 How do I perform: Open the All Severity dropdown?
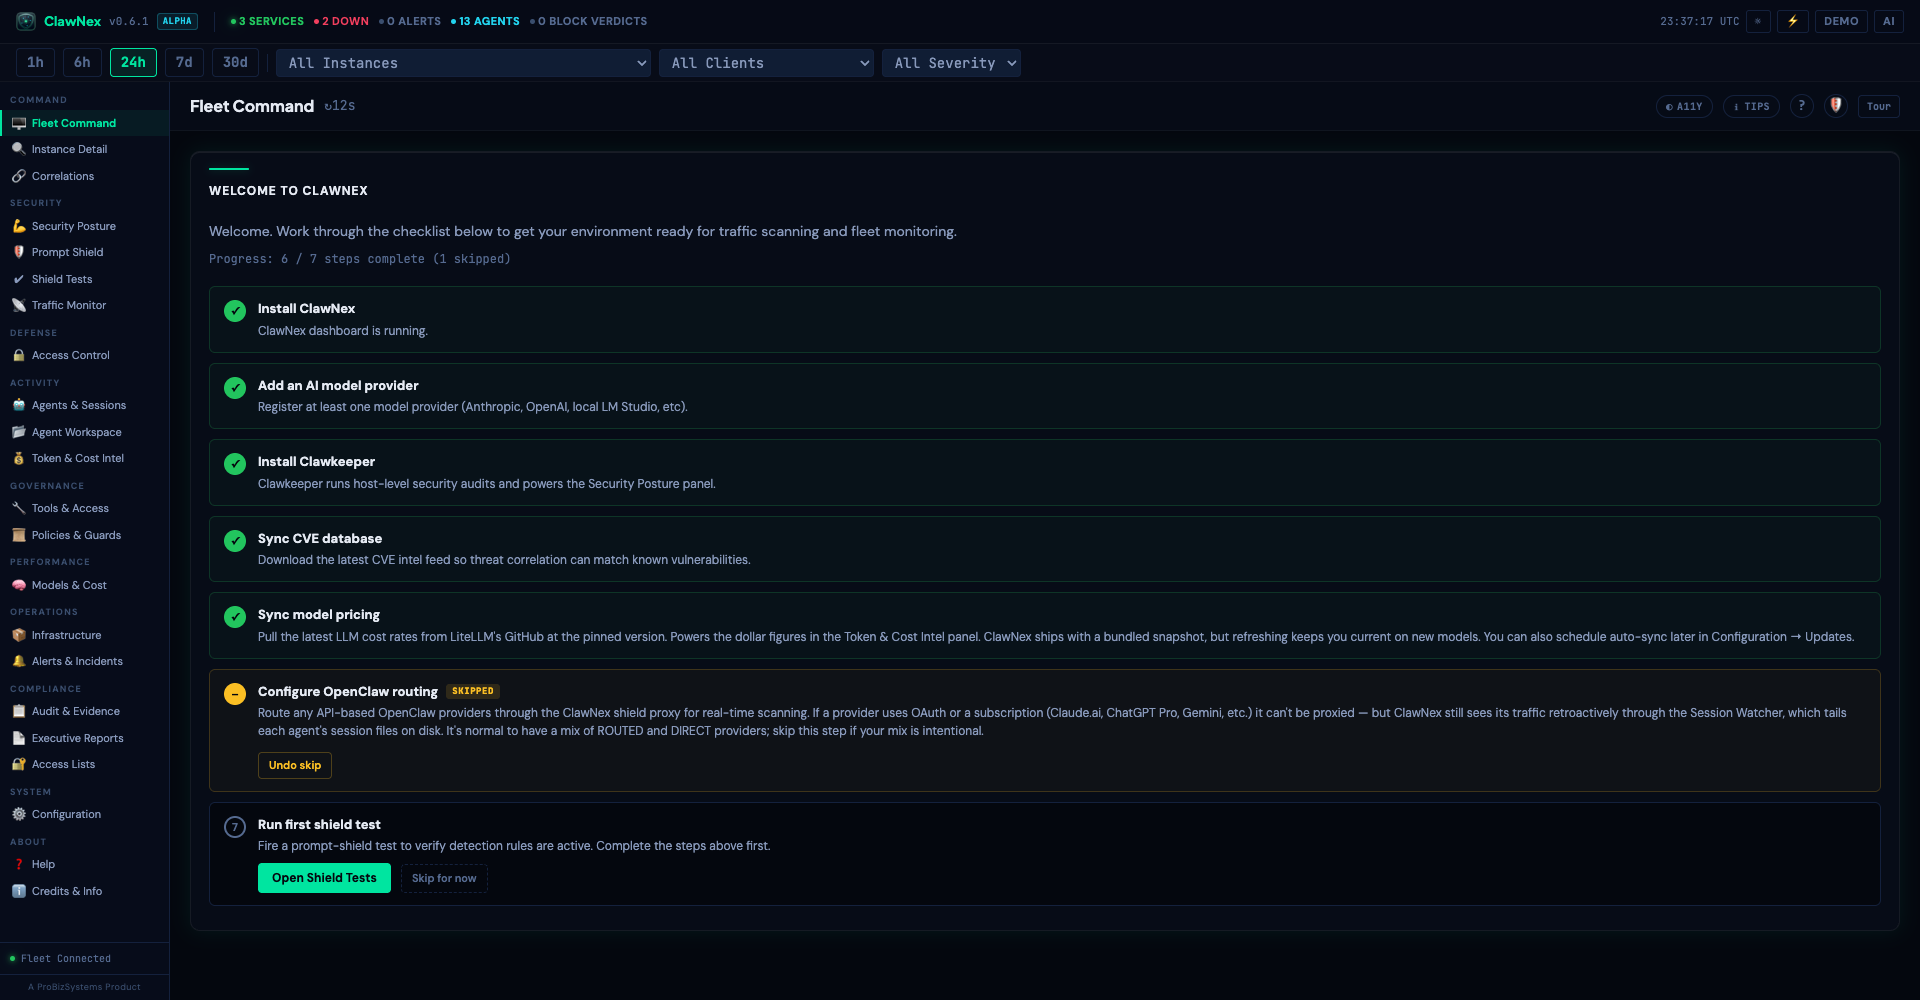(x=951, y=62)
